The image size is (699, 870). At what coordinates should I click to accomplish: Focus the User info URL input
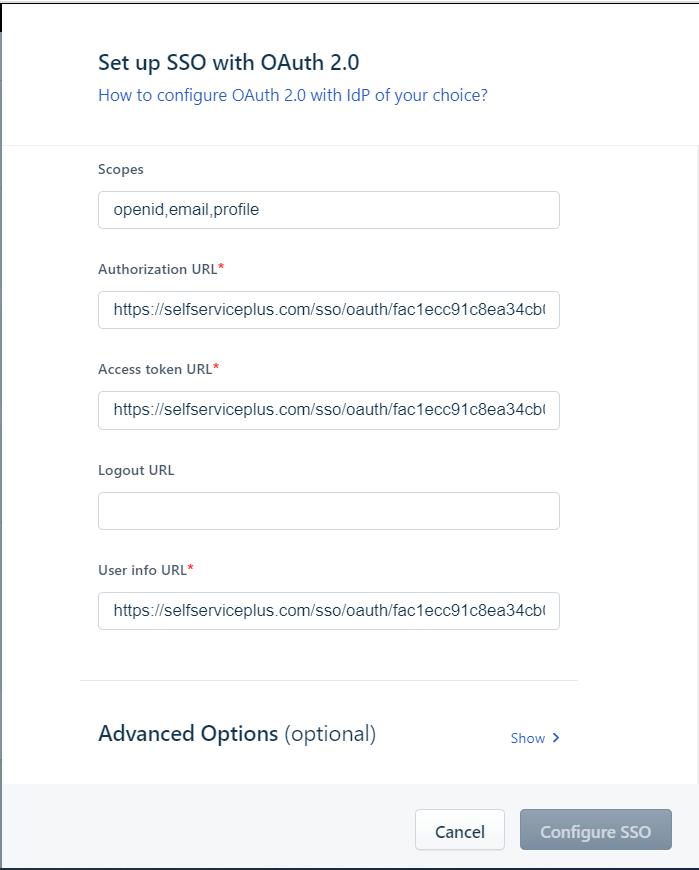tap(328, 610)
